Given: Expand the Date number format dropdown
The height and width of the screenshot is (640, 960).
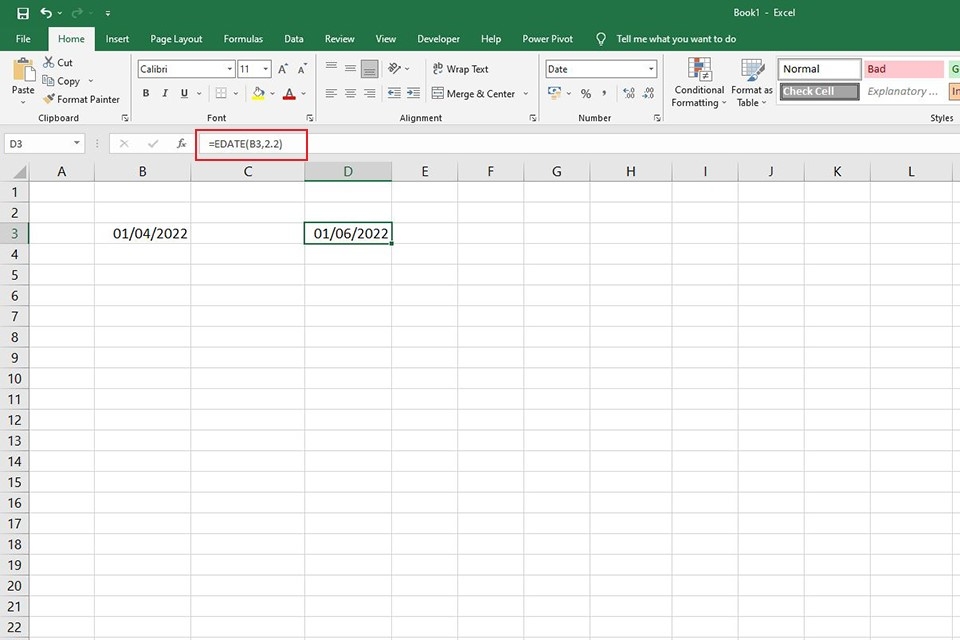Looking at the screenshot, I should [651, 69].
